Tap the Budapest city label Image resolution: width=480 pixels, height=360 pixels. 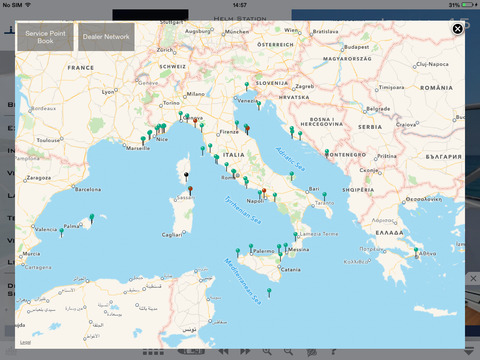[357, 47]
